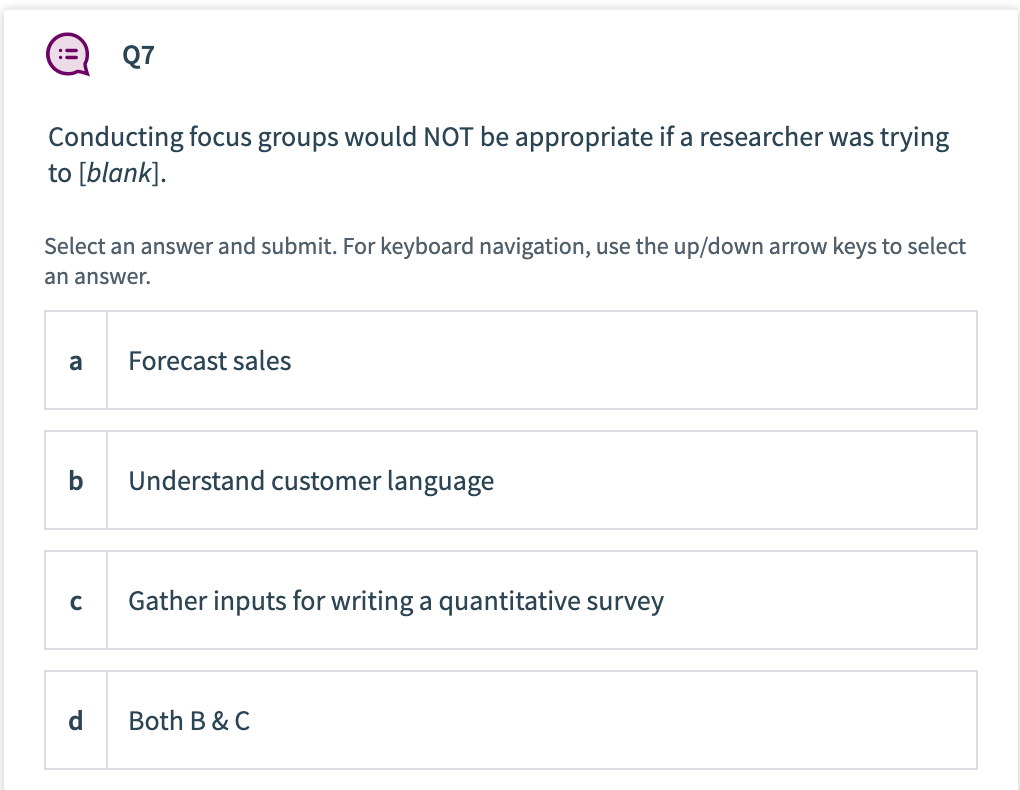
Task: Click the "Q7" question heading
Action: click(x=139, y=56)
